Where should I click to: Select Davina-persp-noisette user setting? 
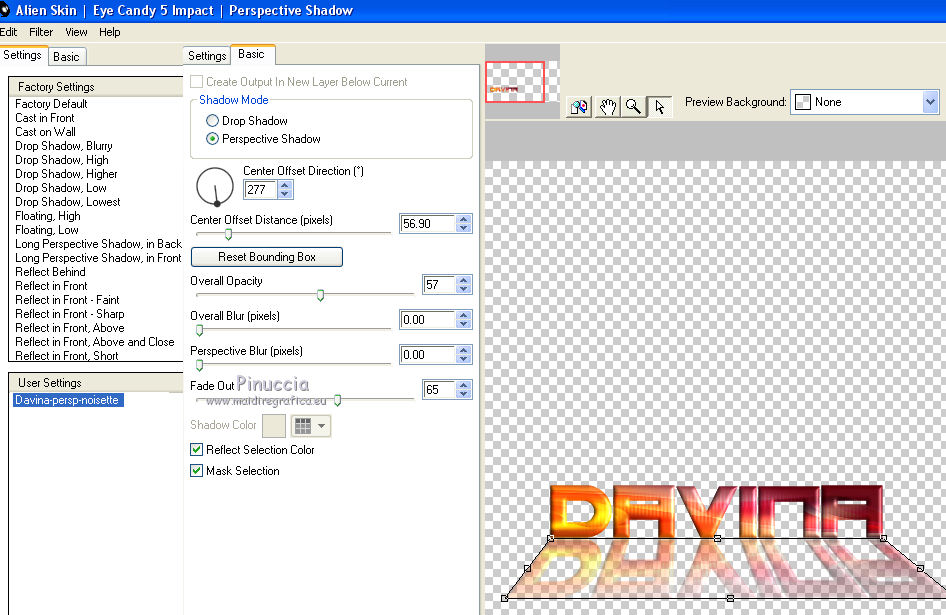[68, 400]
